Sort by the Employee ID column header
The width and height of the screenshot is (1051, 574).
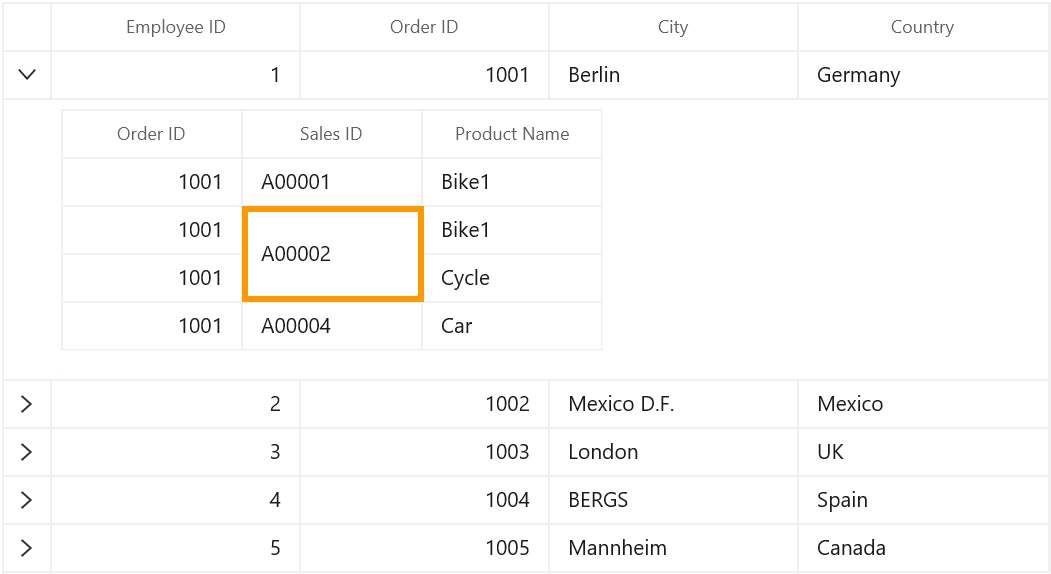point(176,27)
